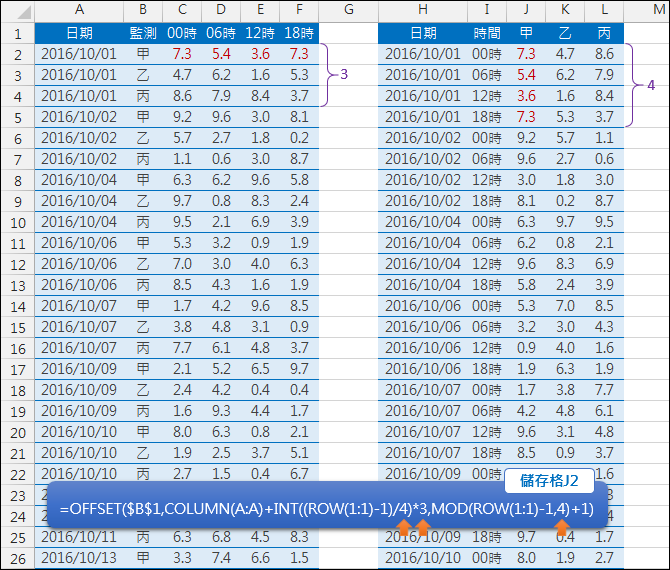Image resolution: width=670 pixels, height=570 pixels.
Task: Select column L header
Action: pyautogui.click(x=604, y=11)
